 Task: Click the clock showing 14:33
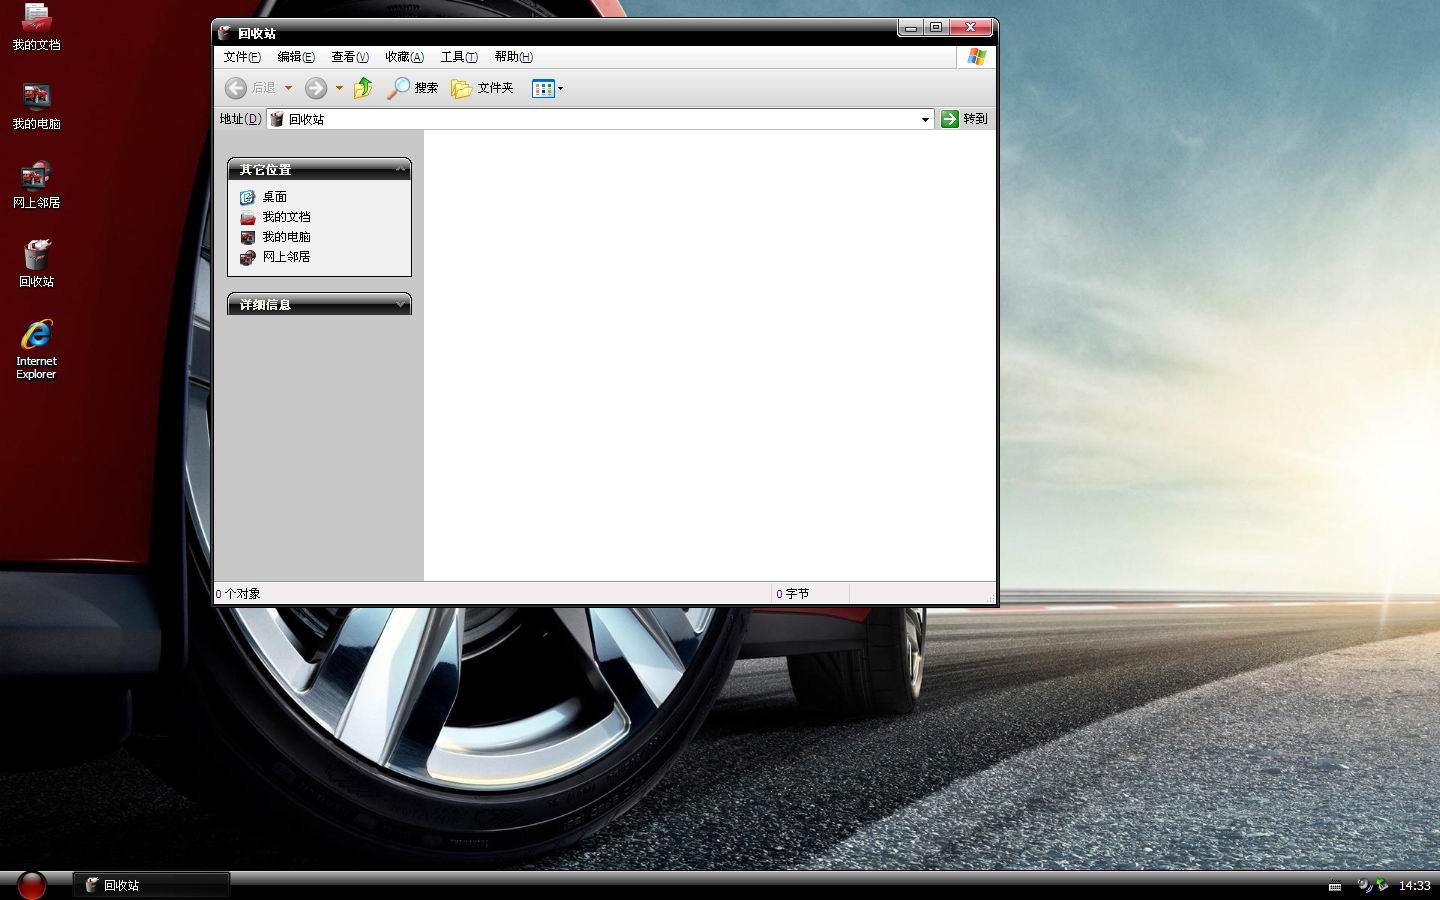tap(1414, 886)
